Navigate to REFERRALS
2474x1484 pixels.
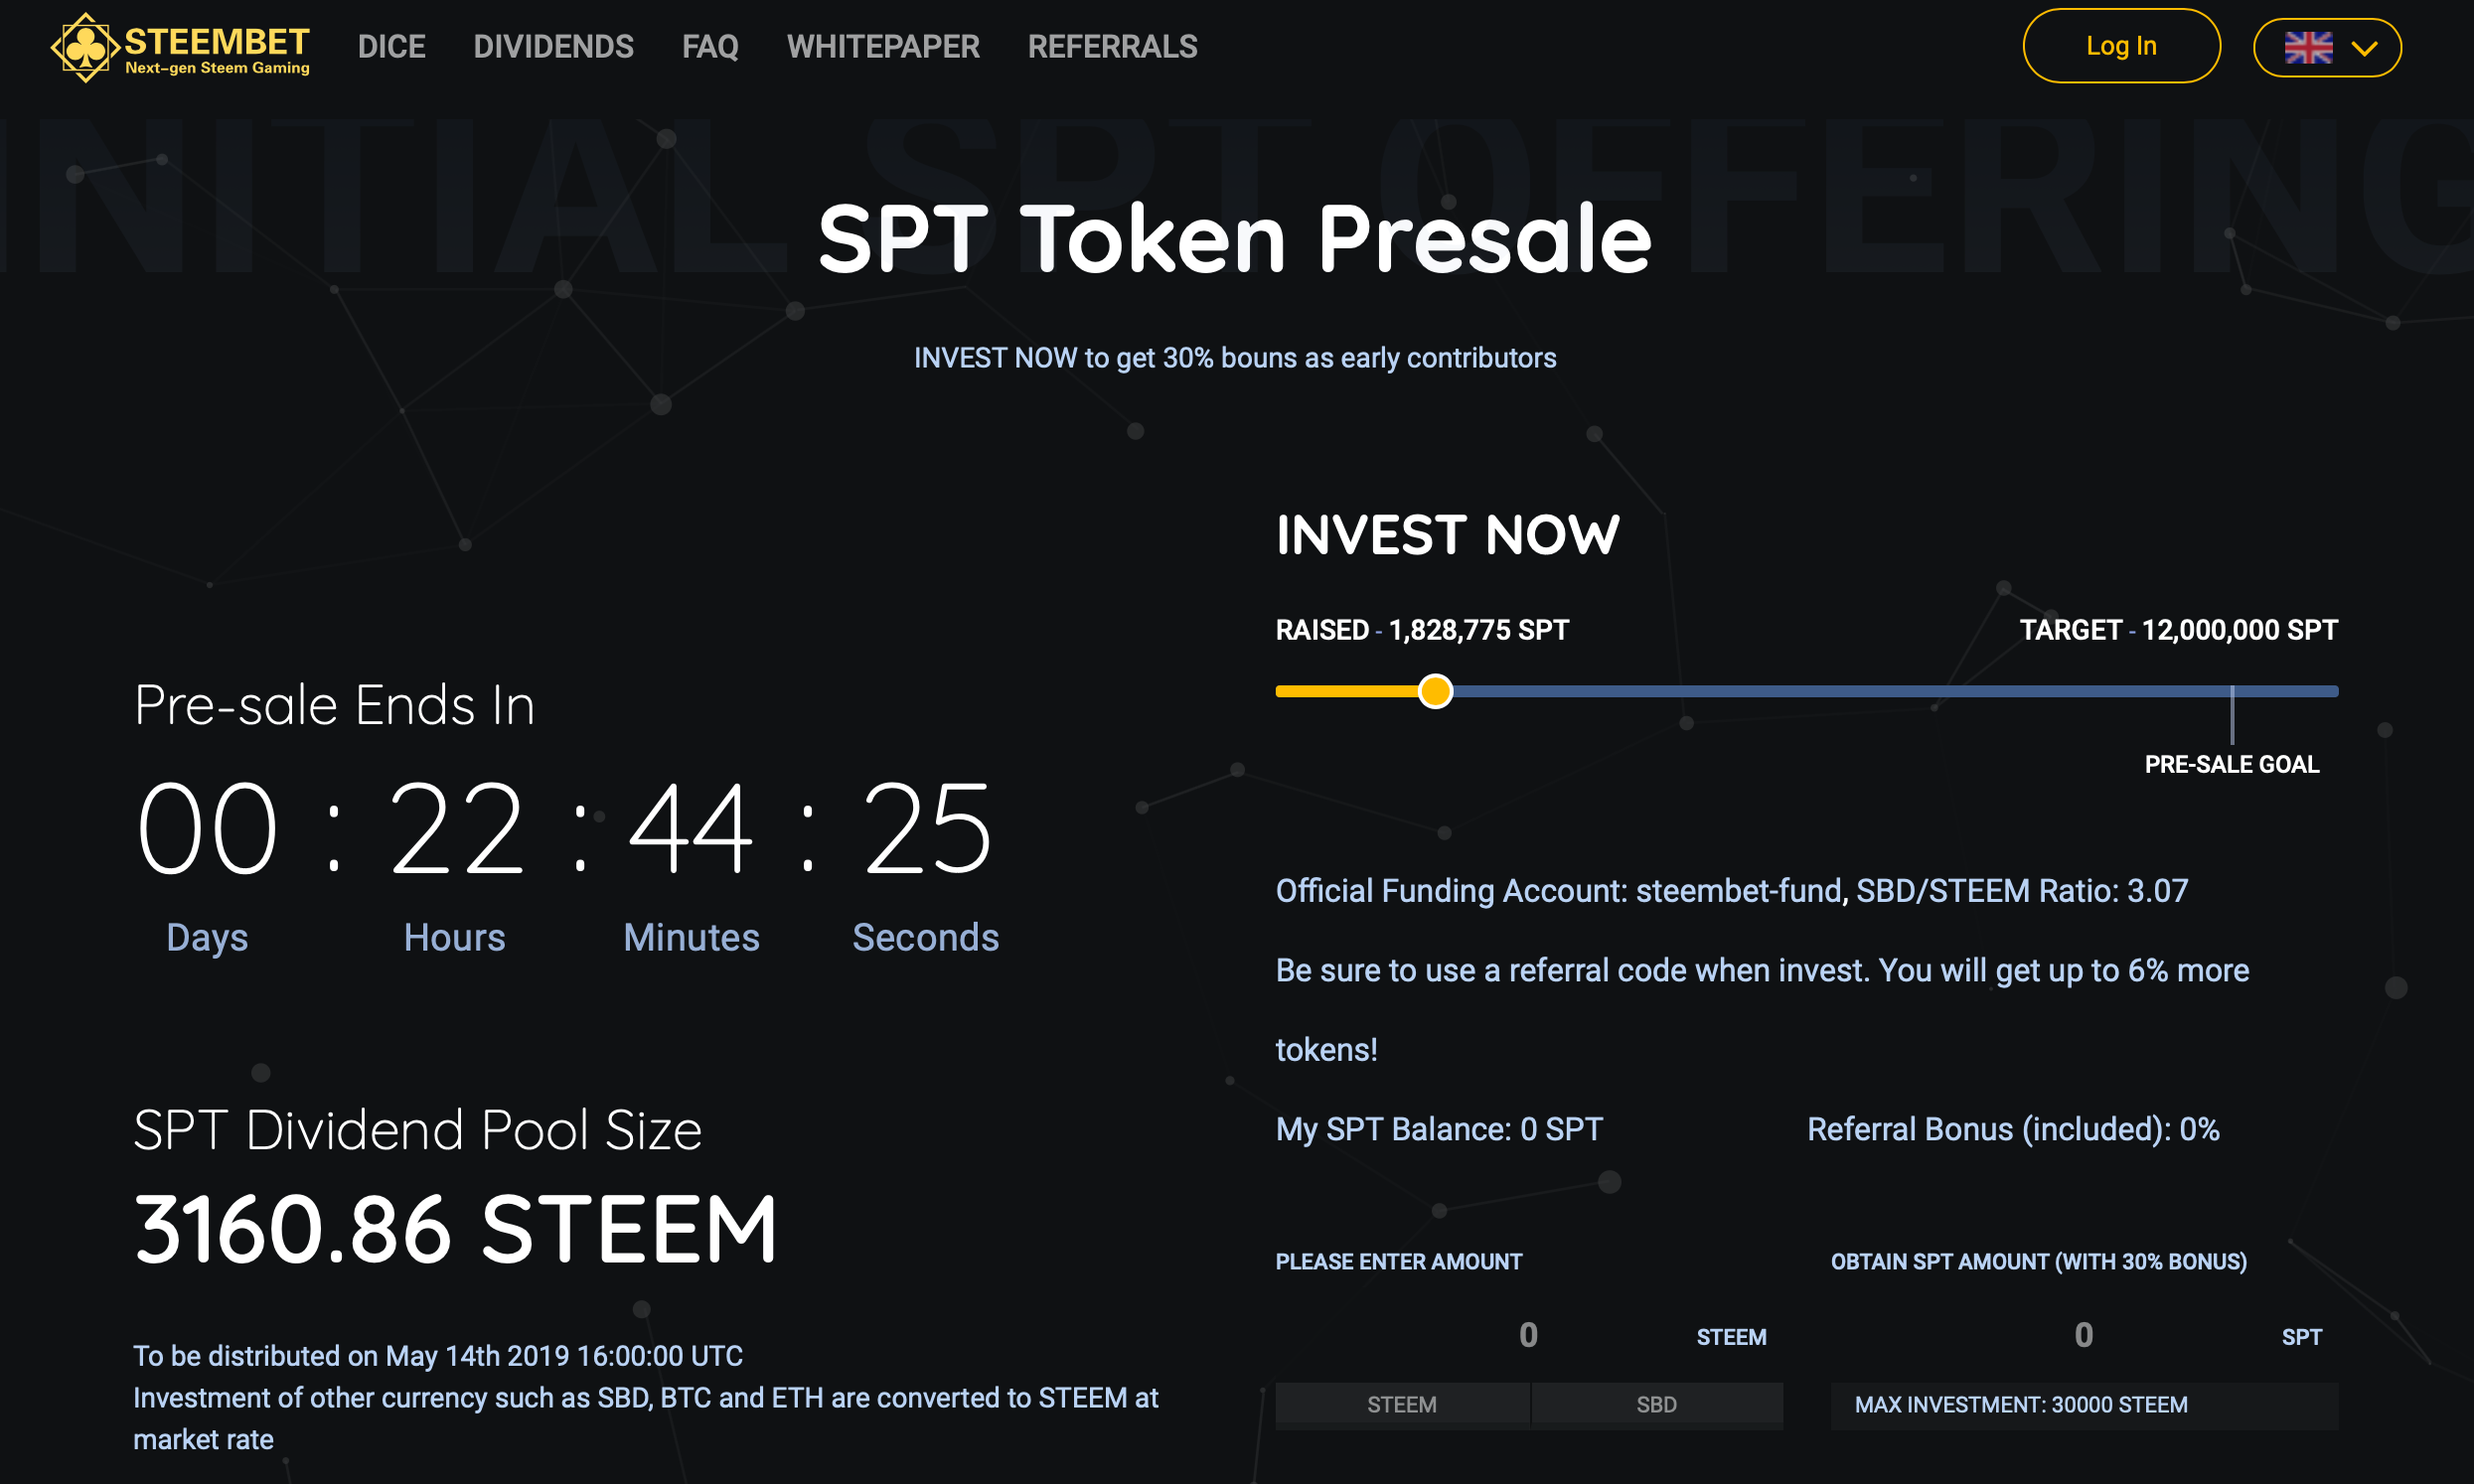pos(1112,47)
